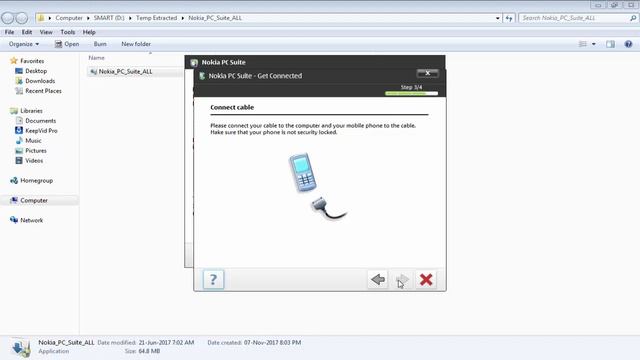The image size is (640, 360).
Task: Click the Search Nokia_PC_Suite_ALL field
Action: tap(574, 18)
